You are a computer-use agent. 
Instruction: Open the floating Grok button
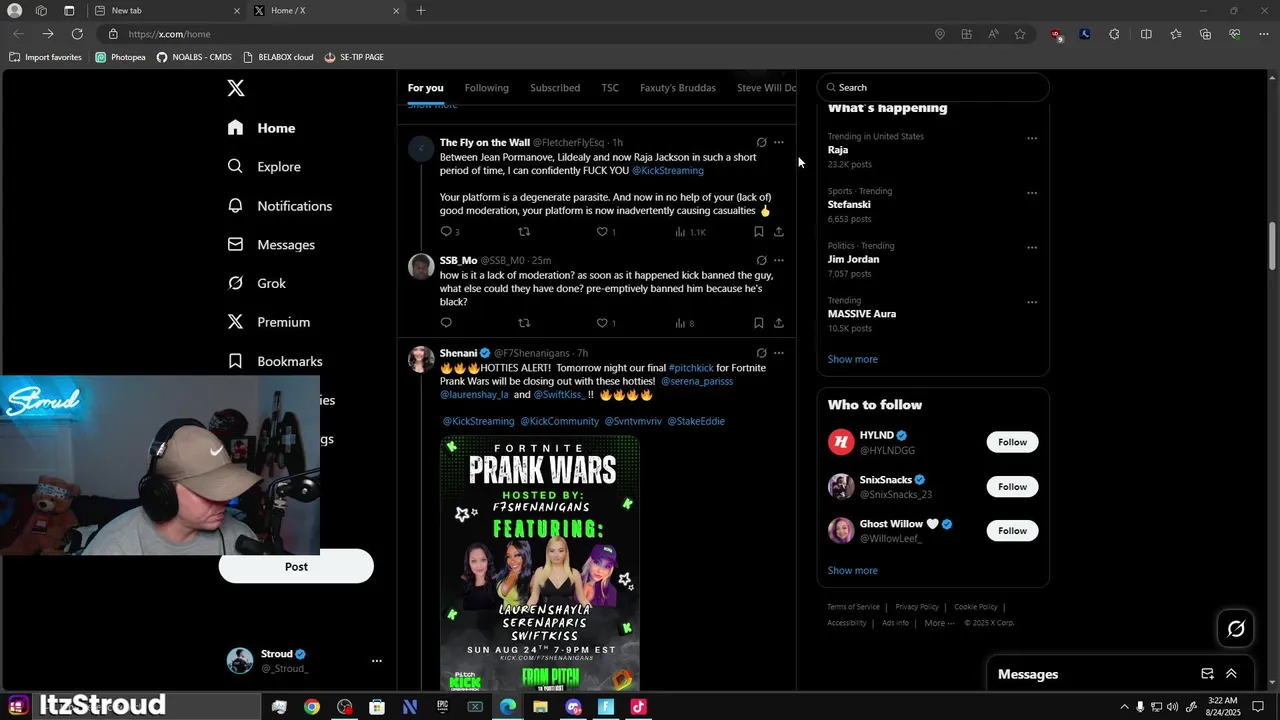pos(1236,628)
